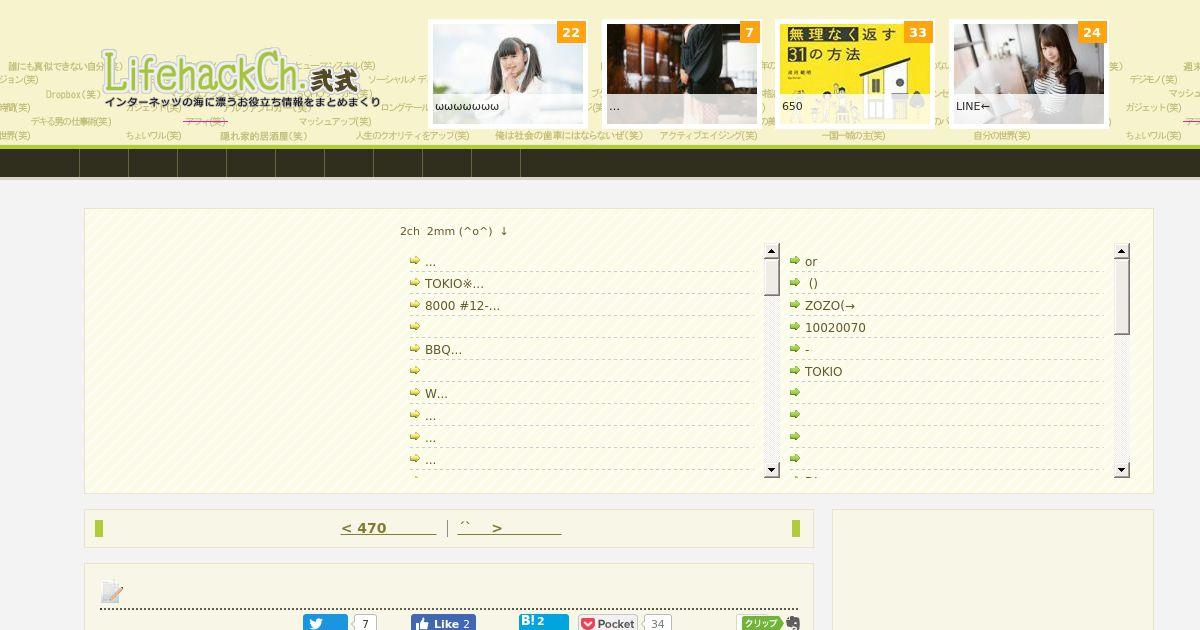Click the orange 24 count badge

point(1092,32)
